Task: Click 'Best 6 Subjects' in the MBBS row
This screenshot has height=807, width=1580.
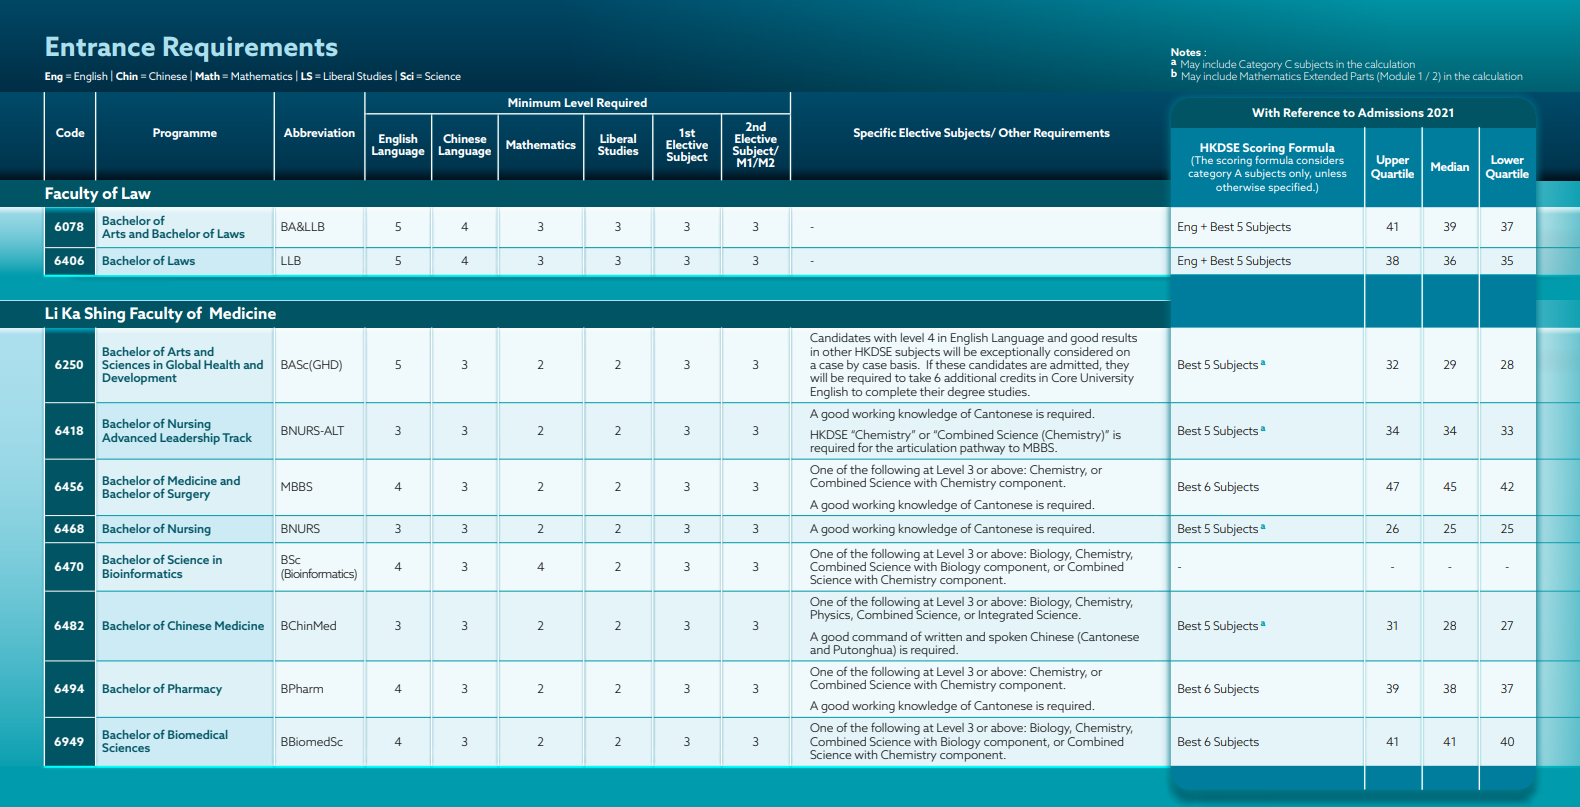Action: (x=1218, y=487)
